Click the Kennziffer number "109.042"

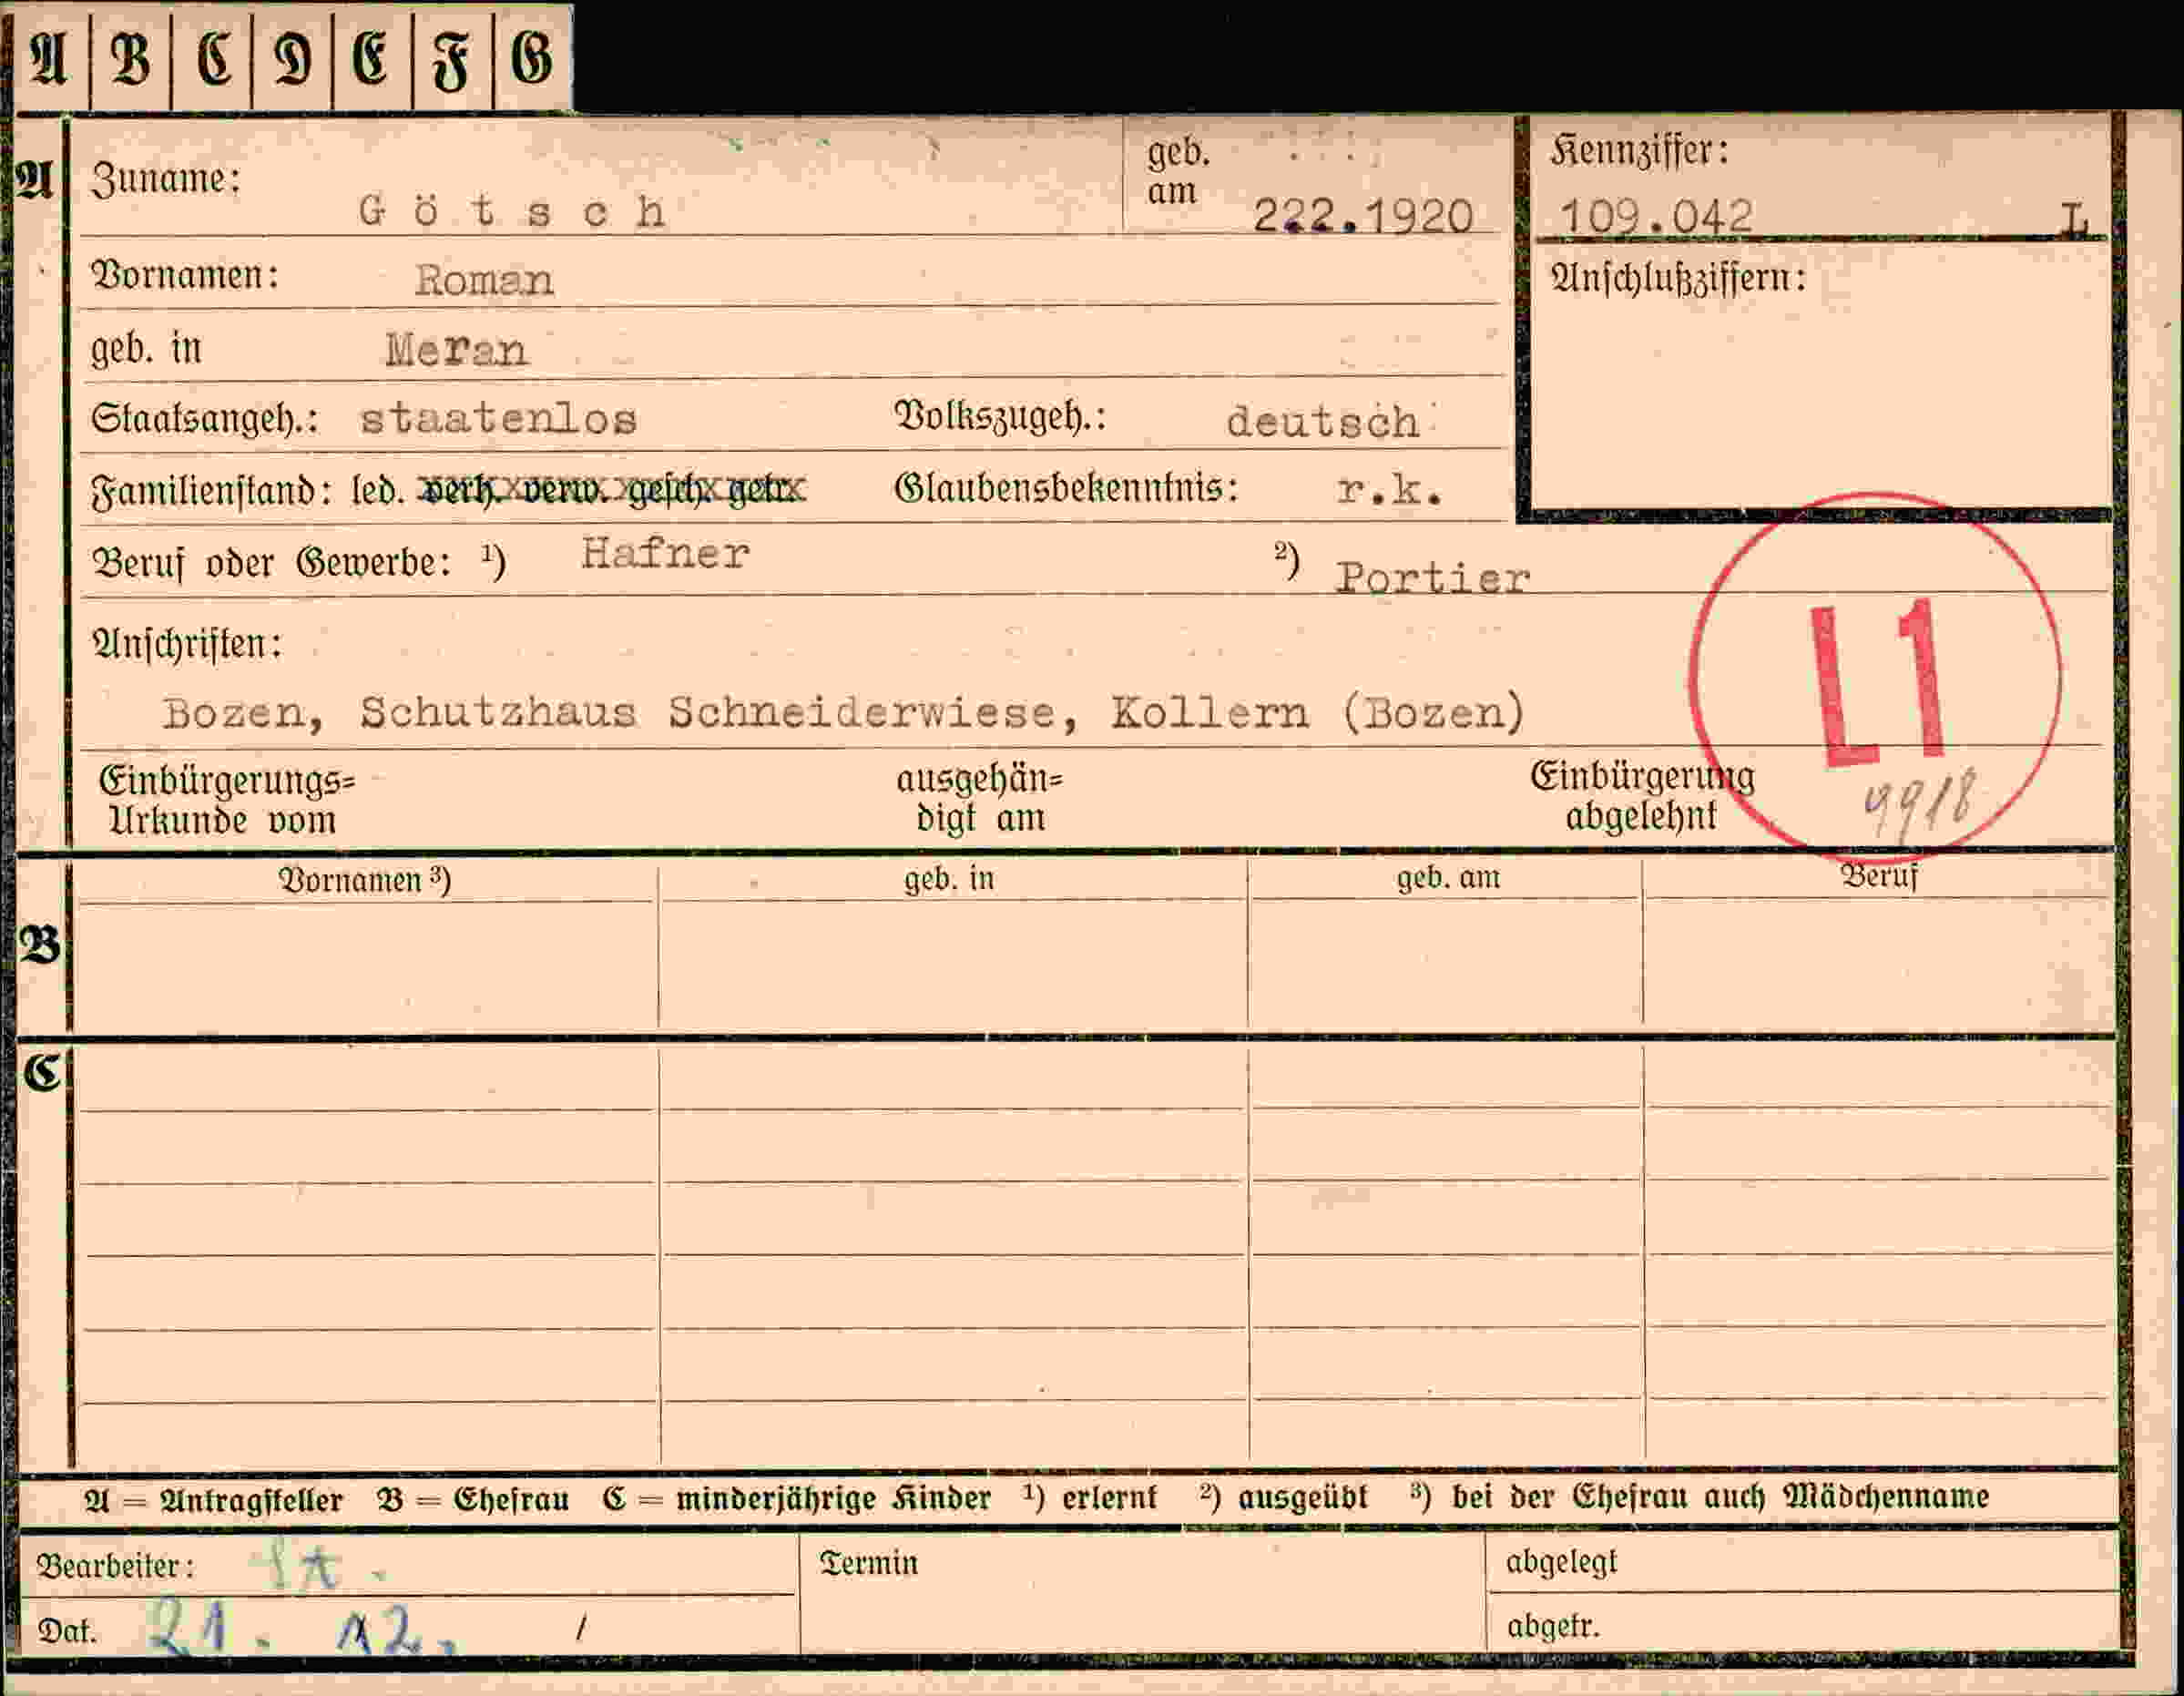click(x=1655, y=216)
